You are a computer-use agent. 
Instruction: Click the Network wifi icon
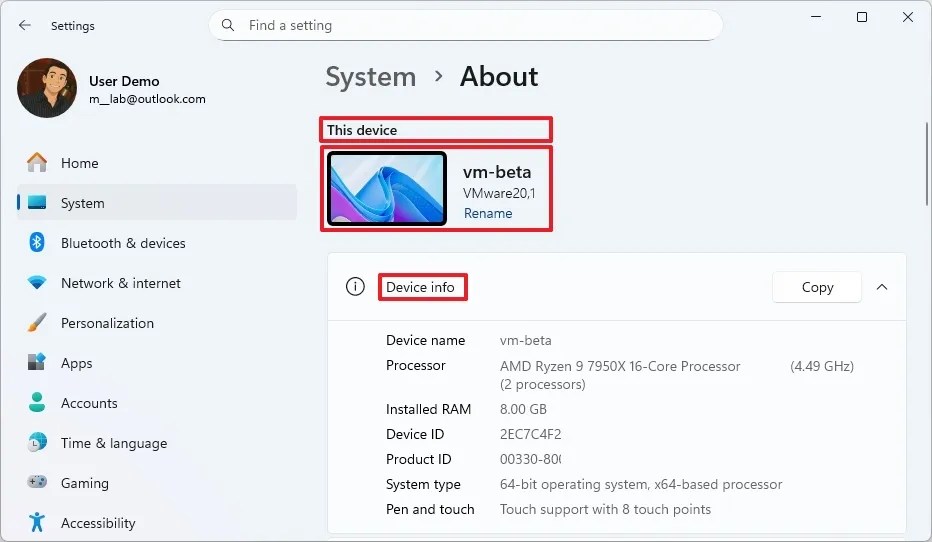pyautogui.click(x=37, y=283)
